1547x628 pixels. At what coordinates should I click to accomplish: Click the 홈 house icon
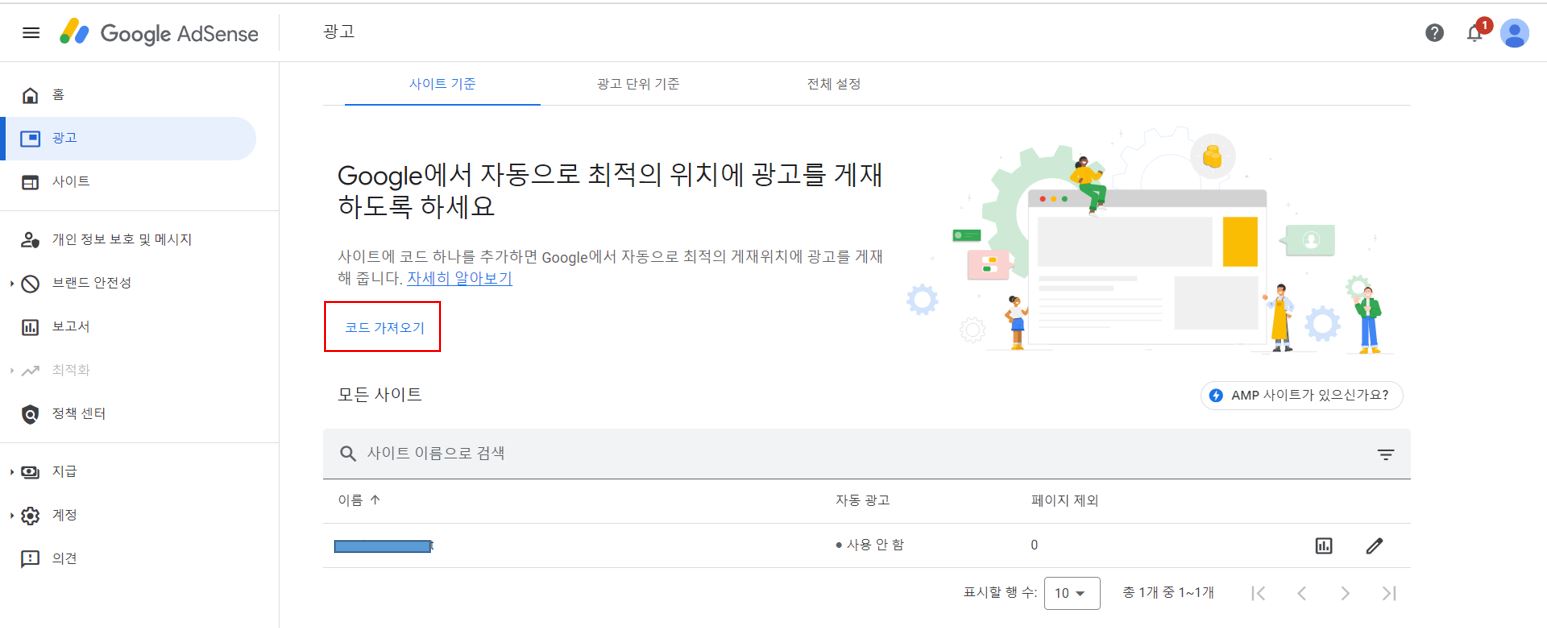pyautogui.click(x=30, y=95)
